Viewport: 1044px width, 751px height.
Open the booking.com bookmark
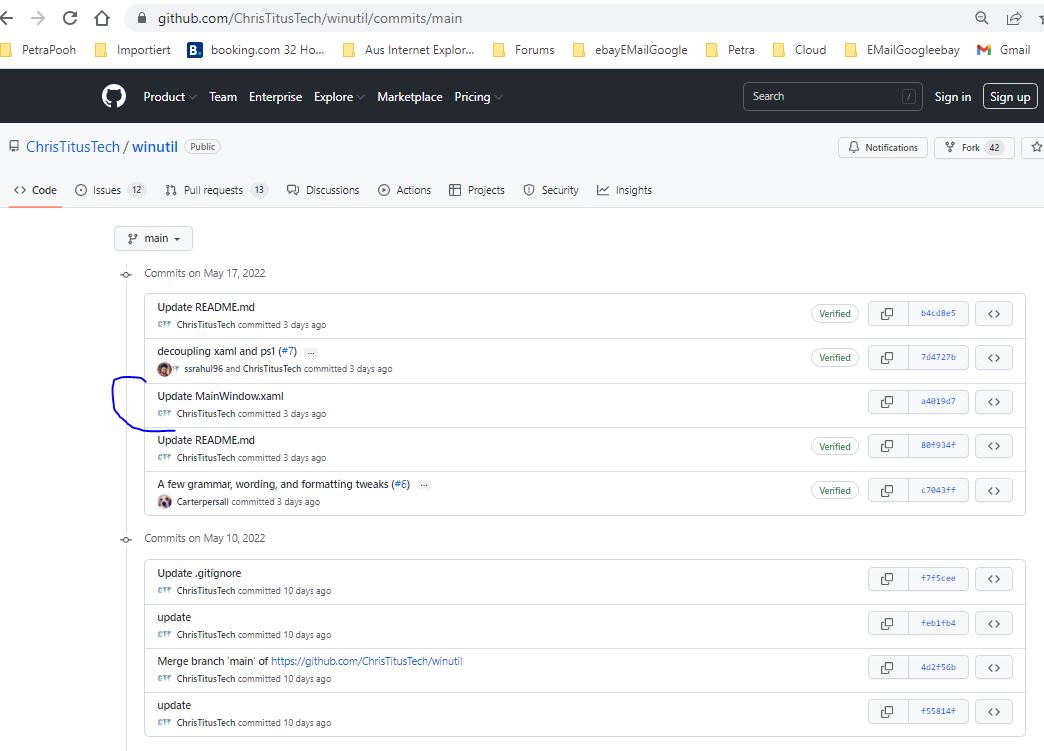256,50
